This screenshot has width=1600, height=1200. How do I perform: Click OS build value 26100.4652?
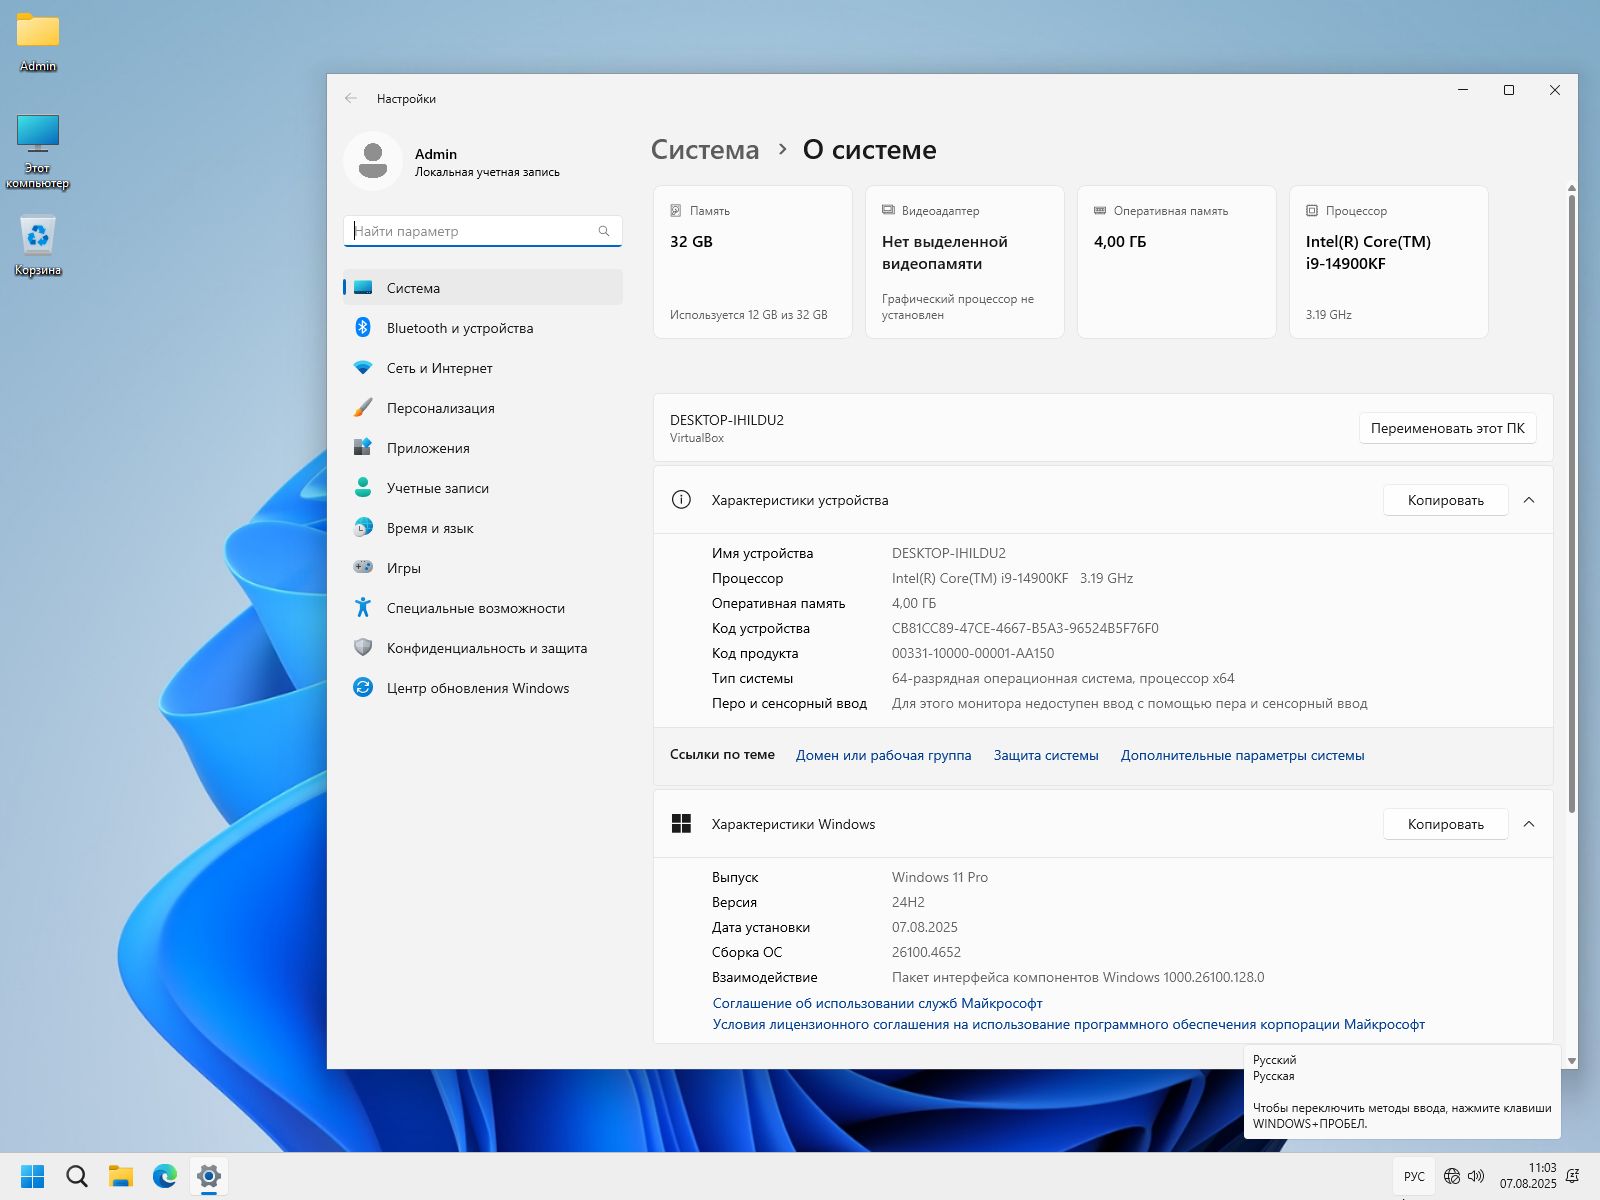(926, 952)
